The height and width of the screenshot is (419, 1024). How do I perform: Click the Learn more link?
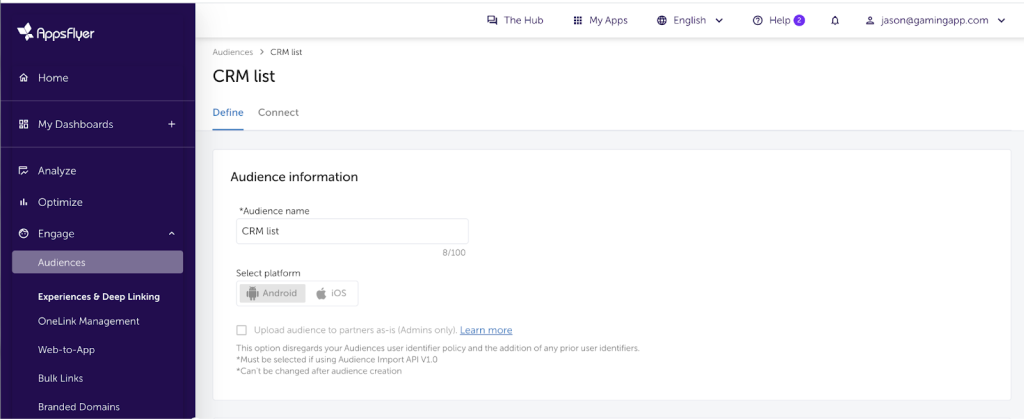click(486, 330)
